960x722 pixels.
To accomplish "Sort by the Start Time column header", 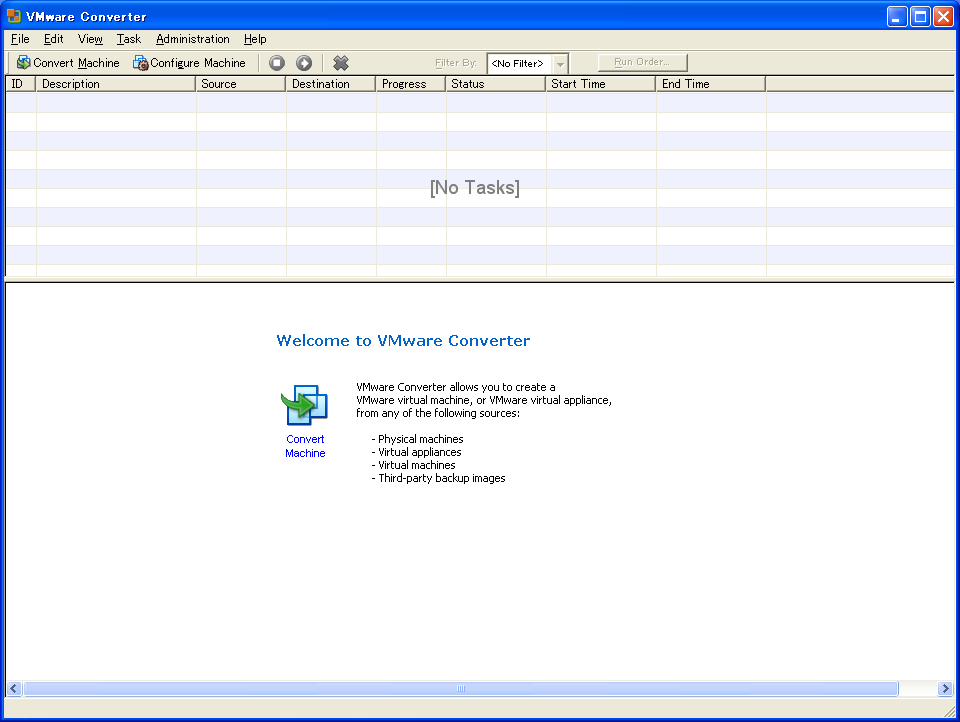I will 601,84.
